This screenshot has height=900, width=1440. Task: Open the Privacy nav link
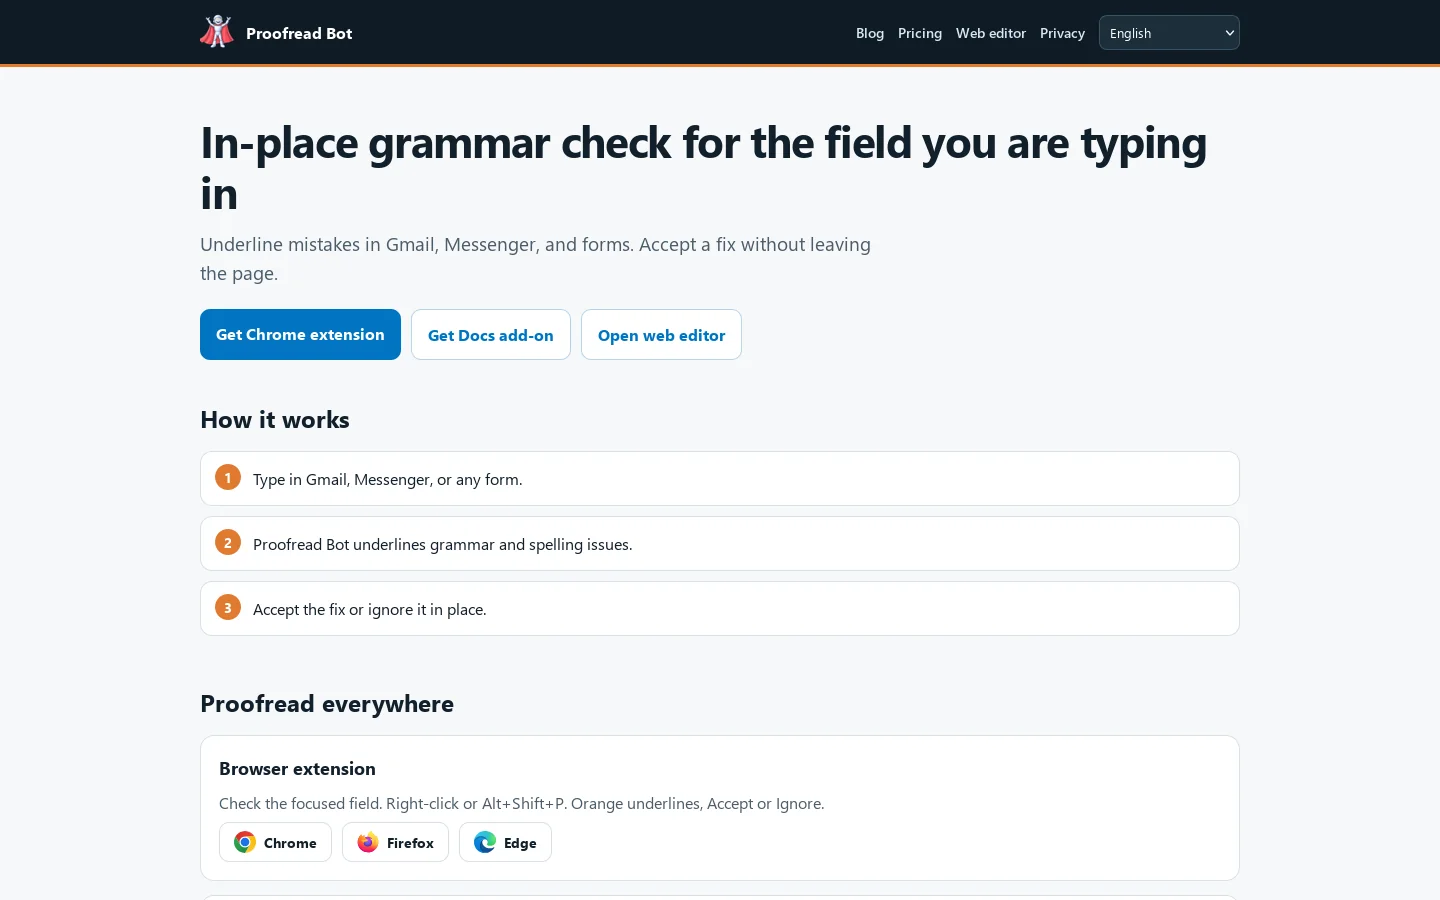click(x=1062, y=33)
